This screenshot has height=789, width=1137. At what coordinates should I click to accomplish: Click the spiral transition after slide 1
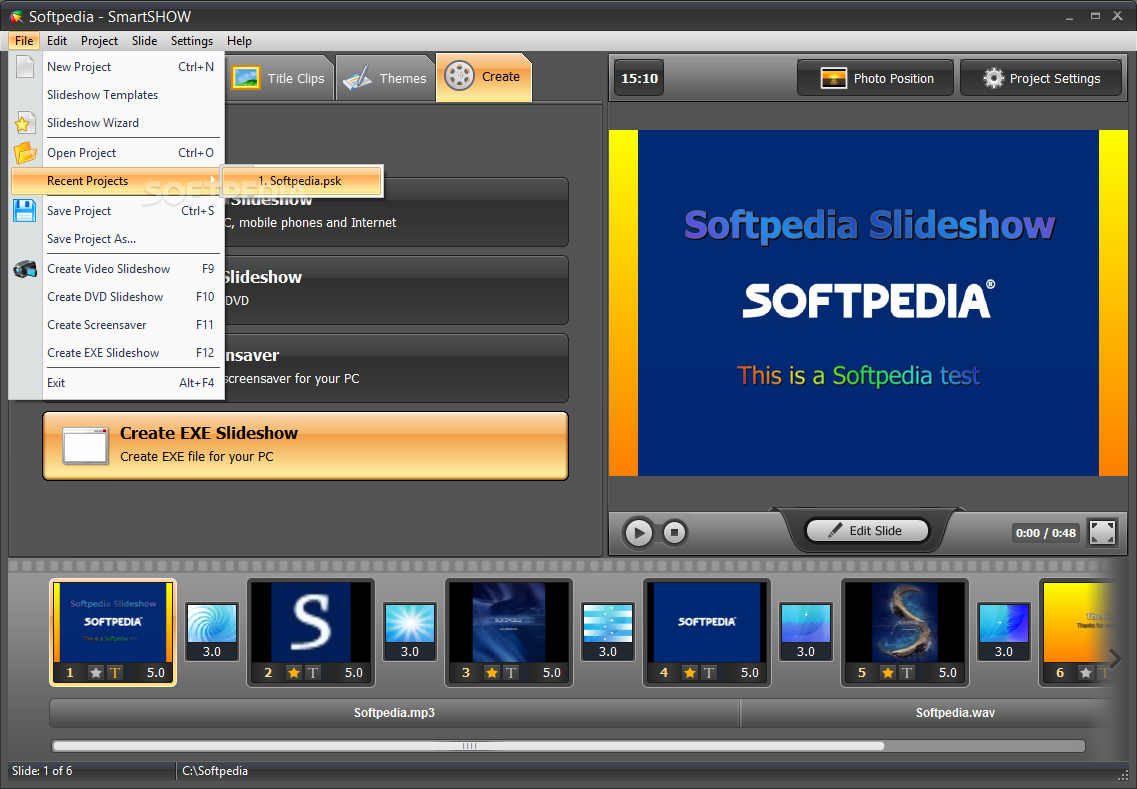[x=212, y=631]
